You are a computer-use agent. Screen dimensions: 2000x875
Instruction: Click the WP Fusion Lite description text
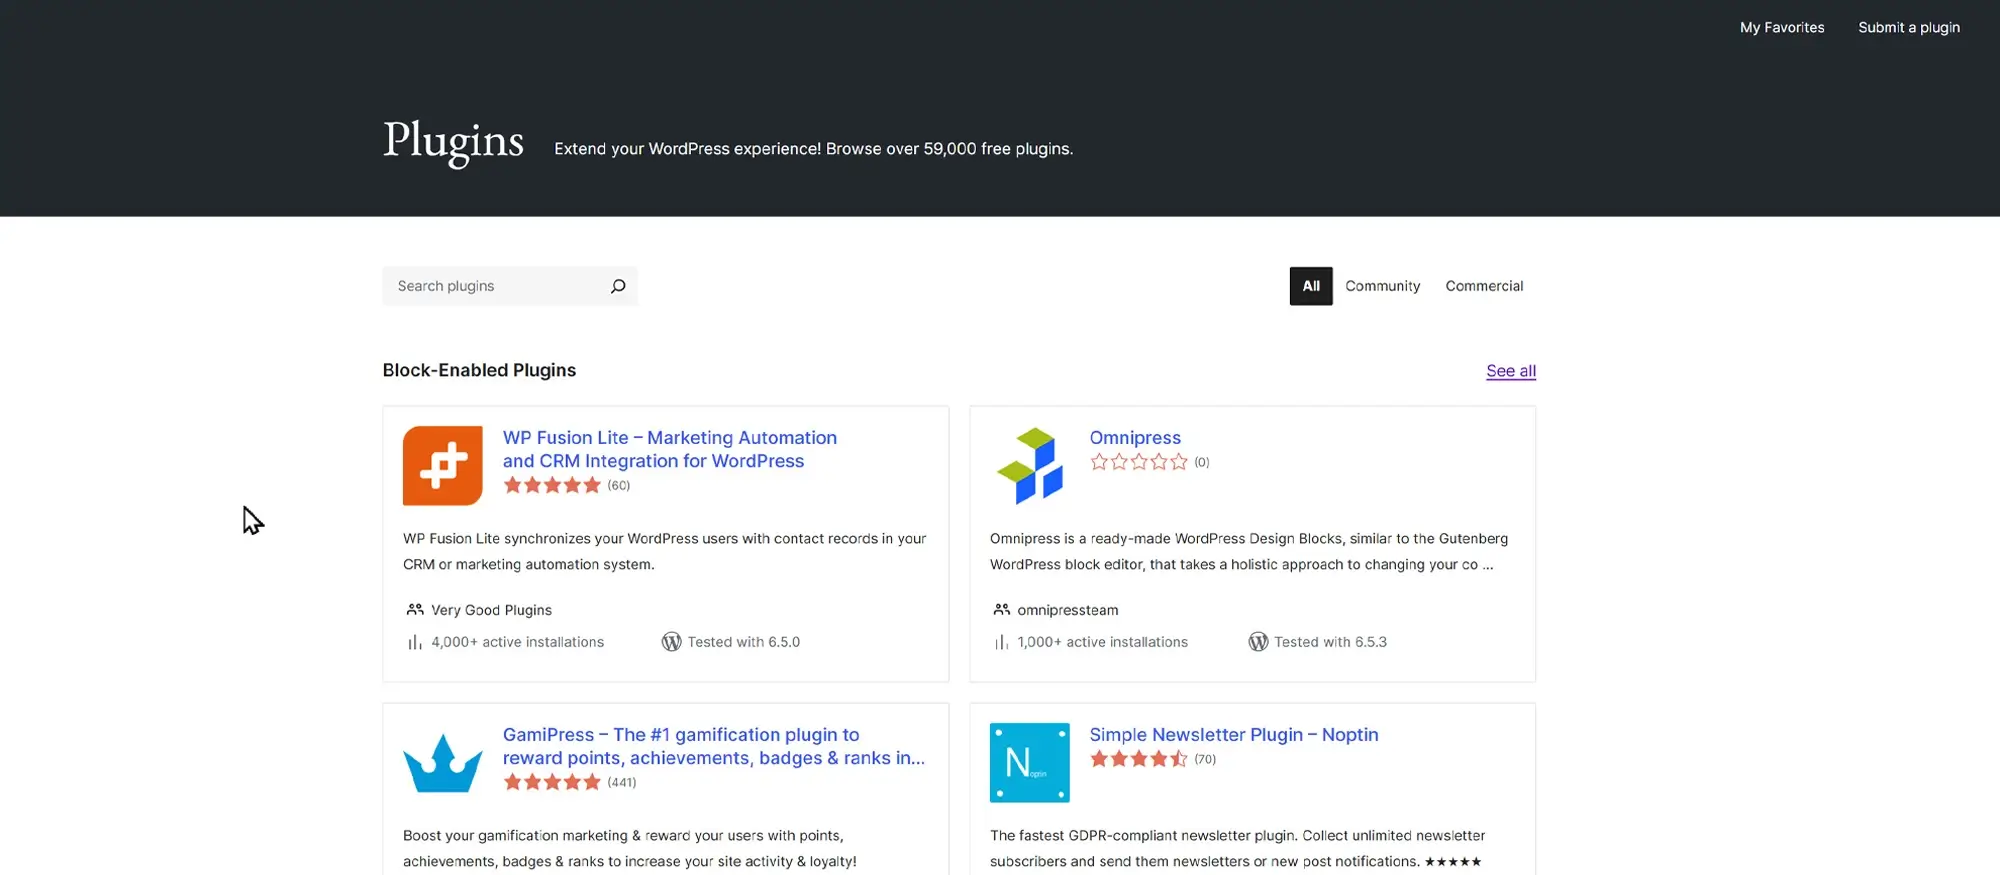coord(665,551)
